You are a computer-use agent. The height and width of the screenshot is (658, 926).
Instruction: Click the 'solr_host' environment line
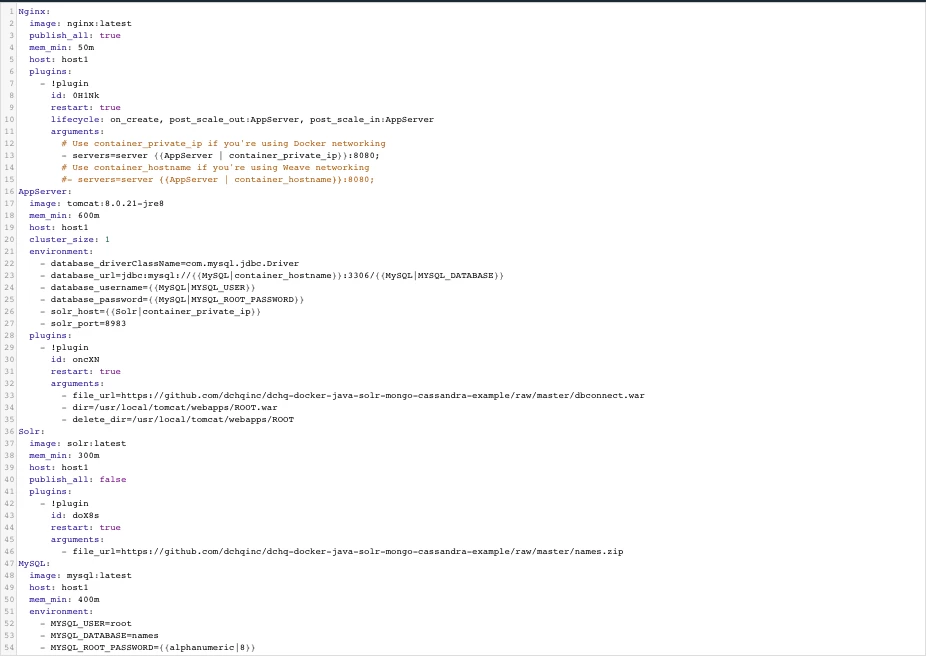click(x=151, y=312)
